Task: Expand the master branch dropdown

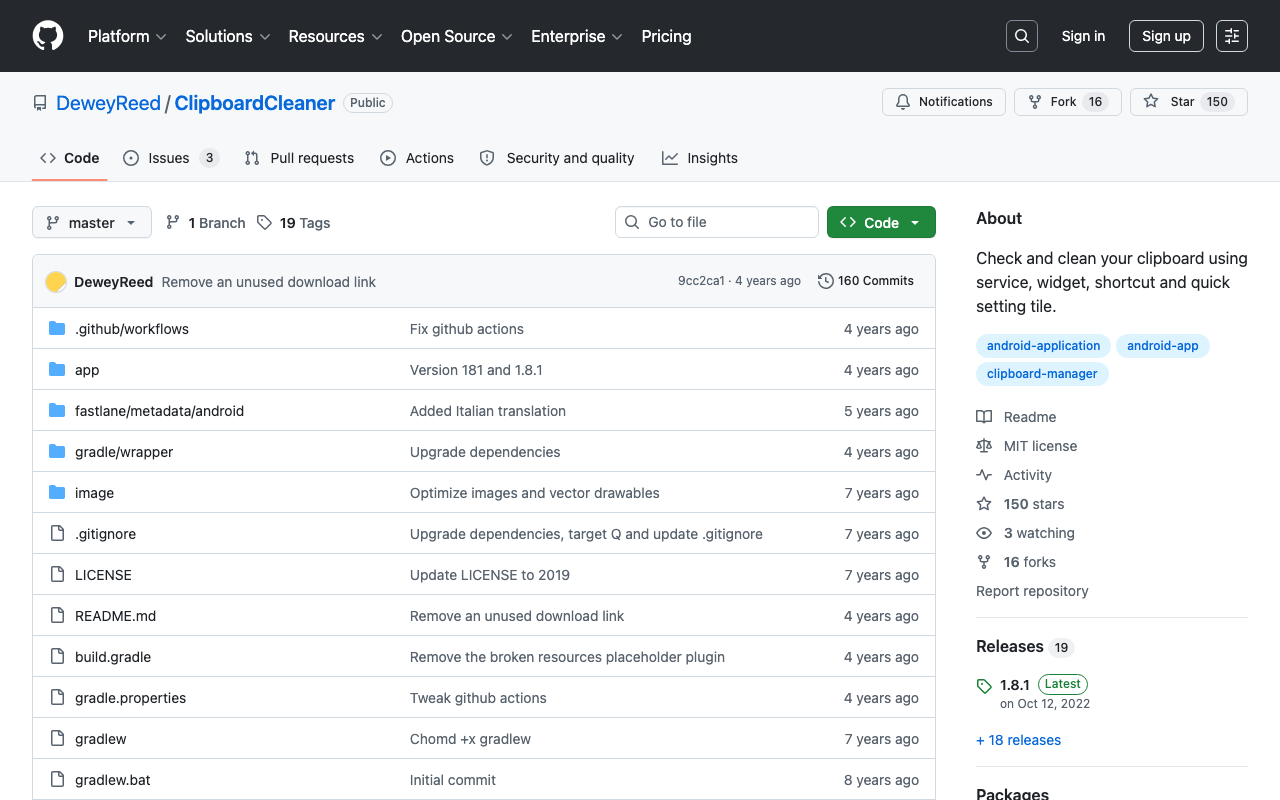Action: (x=92, y=222)
